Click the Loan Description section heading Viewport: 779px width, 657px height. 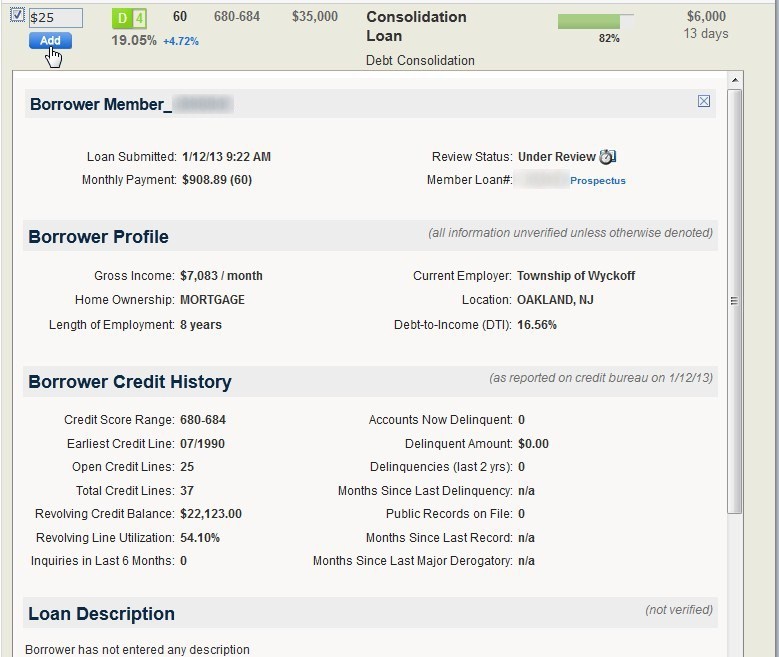tap(101, 614)
